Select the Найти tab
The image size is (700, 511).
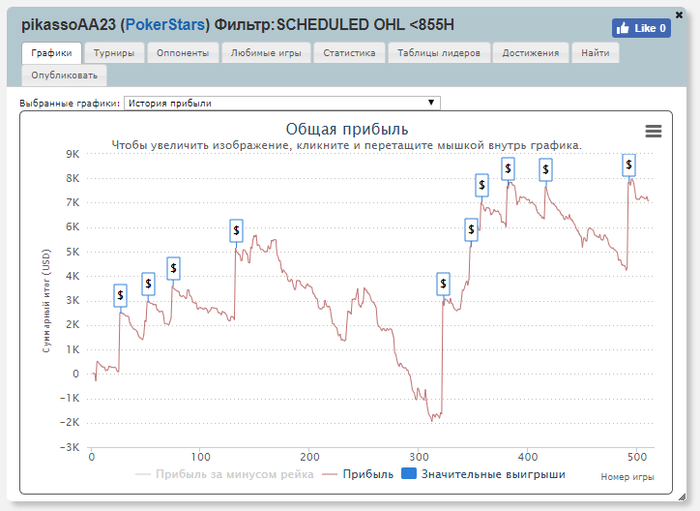pyautogui.click(x=595, y=53)
